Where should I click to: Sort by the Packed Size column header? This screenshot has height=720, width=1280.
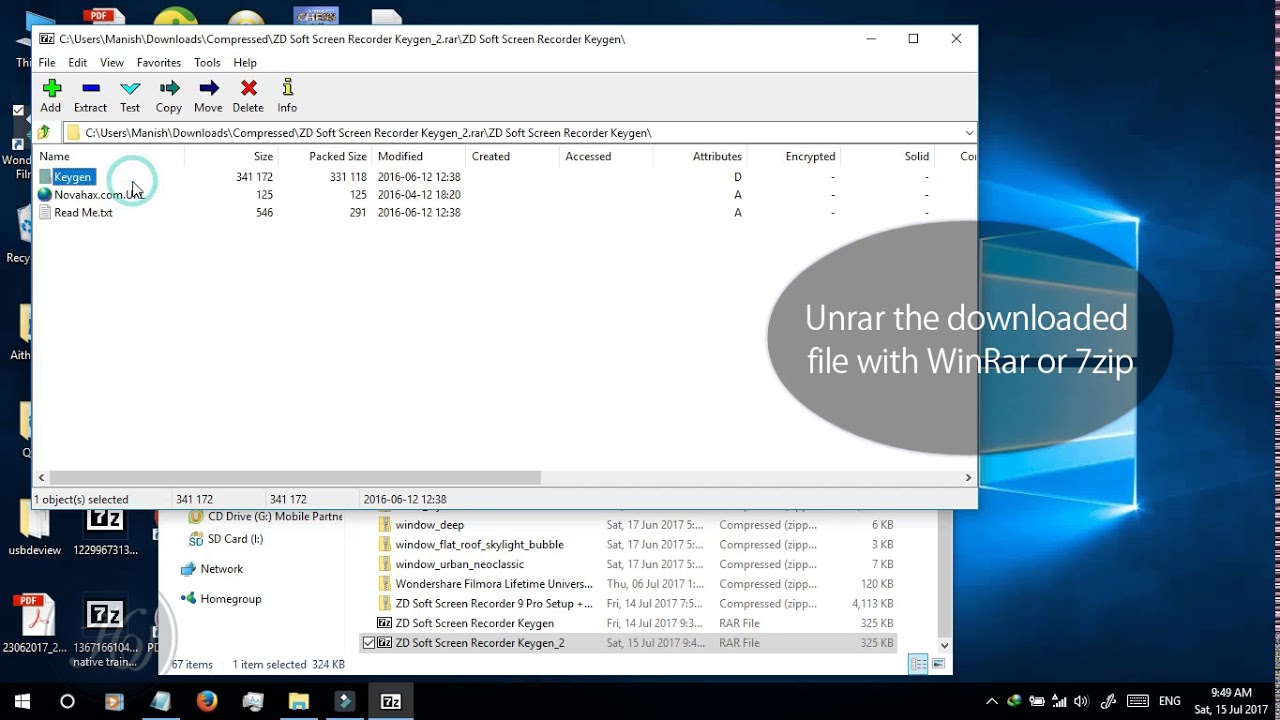(325, 156)
